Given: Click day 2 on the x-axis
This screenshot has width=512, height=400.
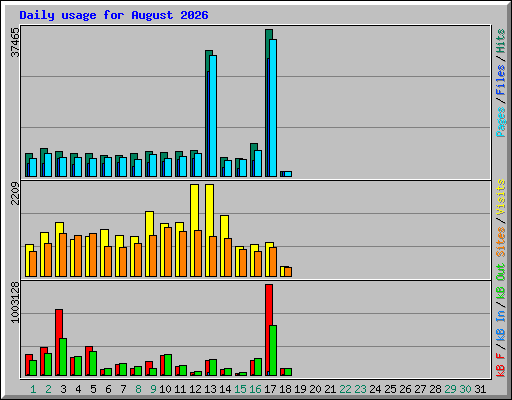Looking at the screenshot, I should point(48,389).
